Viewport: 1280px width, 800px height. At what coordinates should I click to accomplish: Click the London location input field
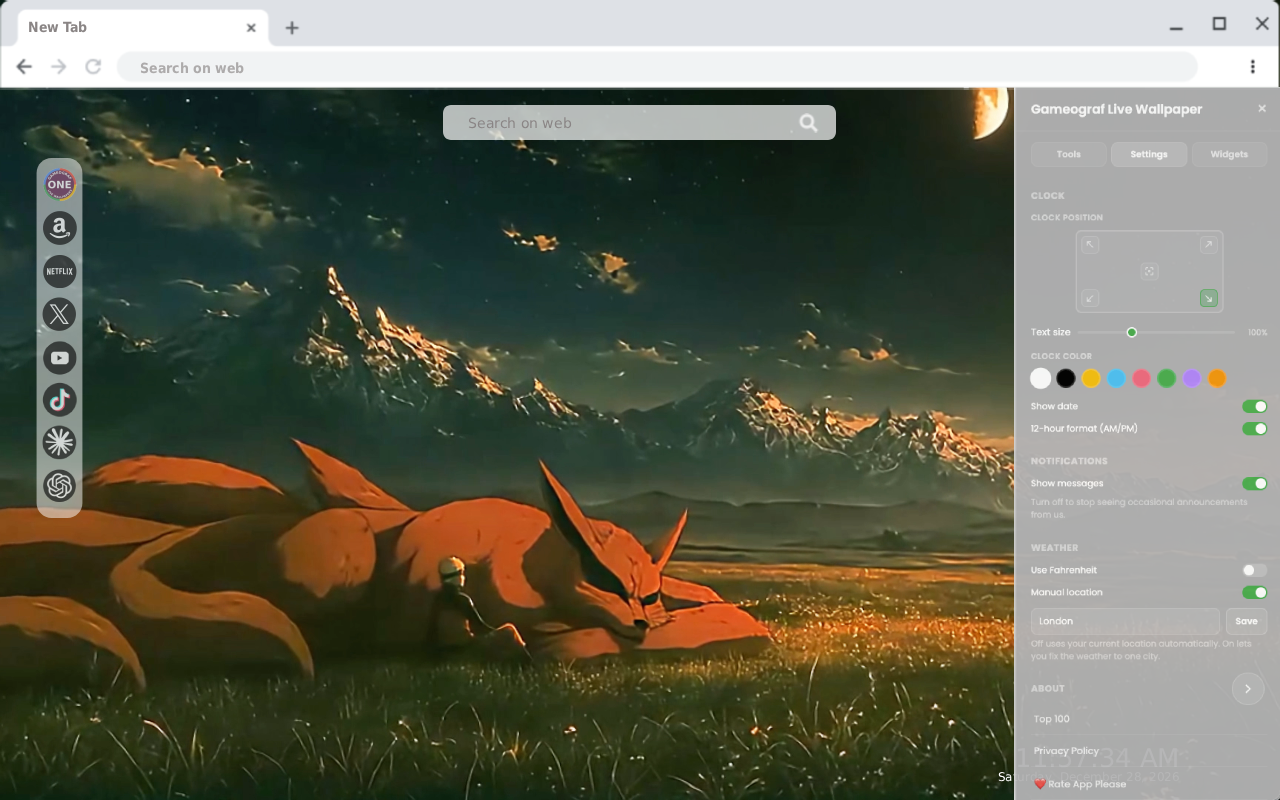click(x=1125, y=621)
